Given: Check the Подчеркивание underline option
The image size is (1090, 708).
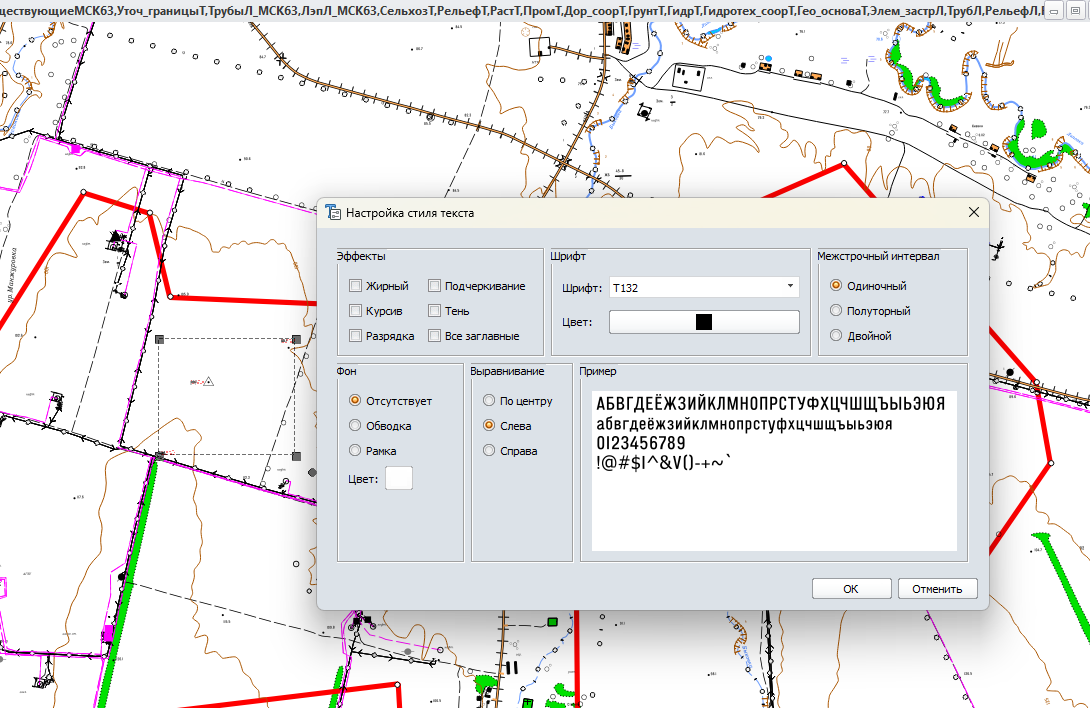Looking at the screenshot, I should pos(435,286).
